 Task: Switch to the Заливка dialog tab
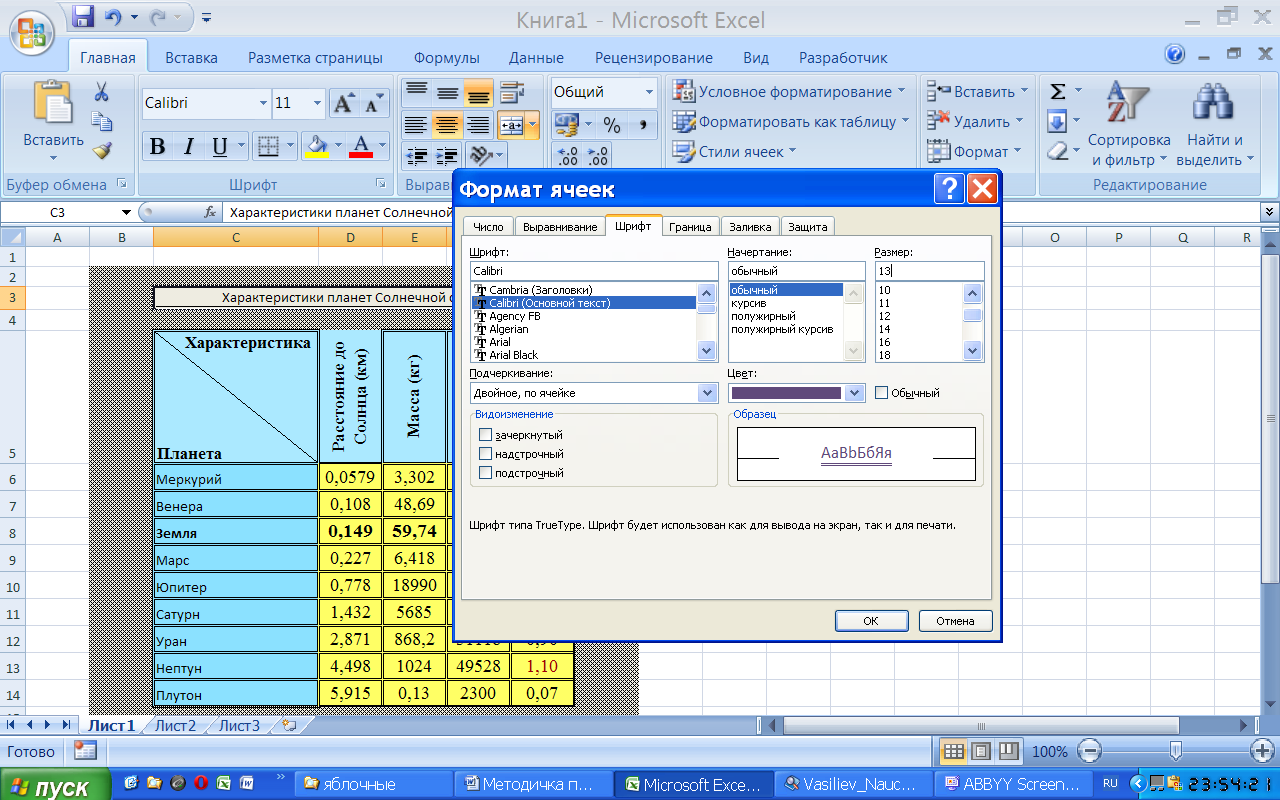coord(749,227)
